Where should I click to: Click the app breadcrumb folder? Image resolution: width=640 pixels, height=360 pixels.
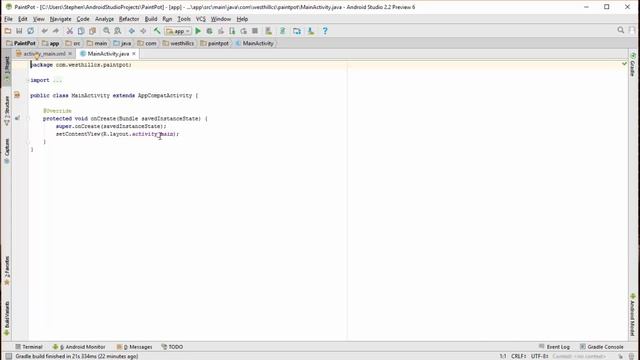[51, 43]
